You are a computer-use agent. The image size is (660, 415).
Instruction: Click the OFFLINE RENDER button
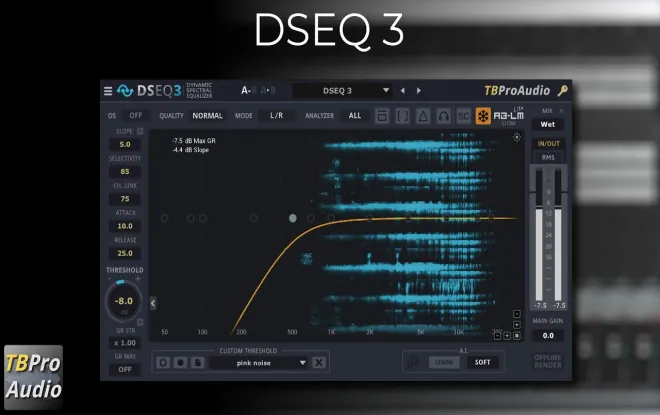click(x=548, y=361)
